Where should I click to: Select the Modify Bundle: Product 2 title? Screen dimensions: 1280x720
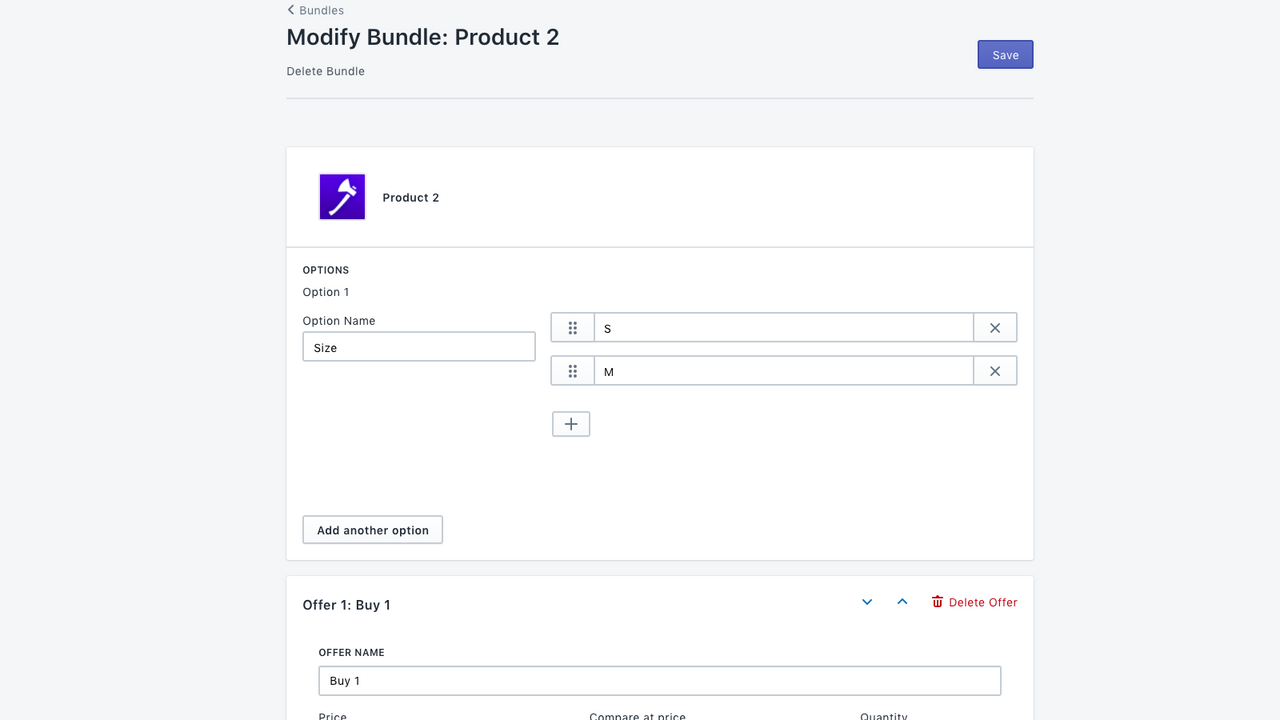422,37
